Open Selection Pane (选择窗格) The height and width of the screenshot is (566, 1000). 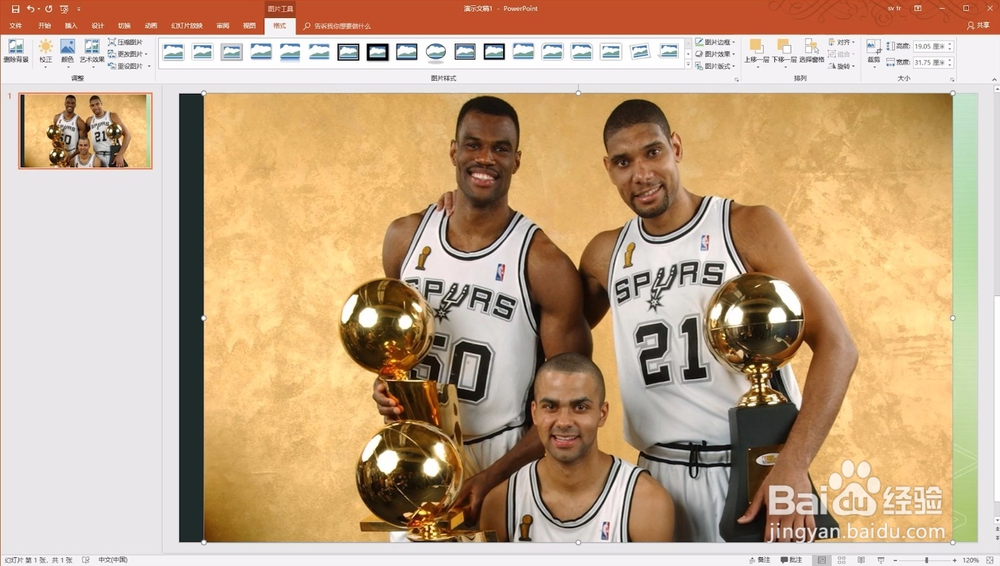coord(811,51)
